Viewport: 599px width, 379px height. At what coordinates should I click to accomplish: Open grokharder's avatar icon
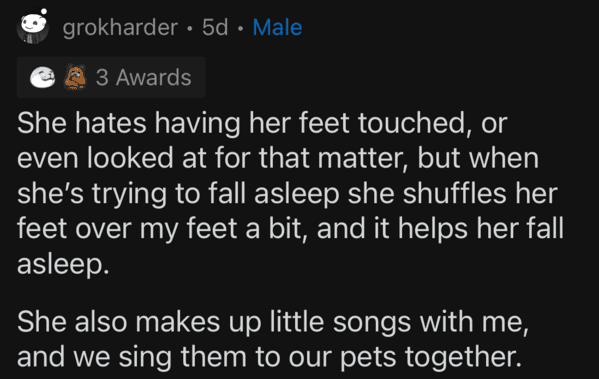coord(33,28)
